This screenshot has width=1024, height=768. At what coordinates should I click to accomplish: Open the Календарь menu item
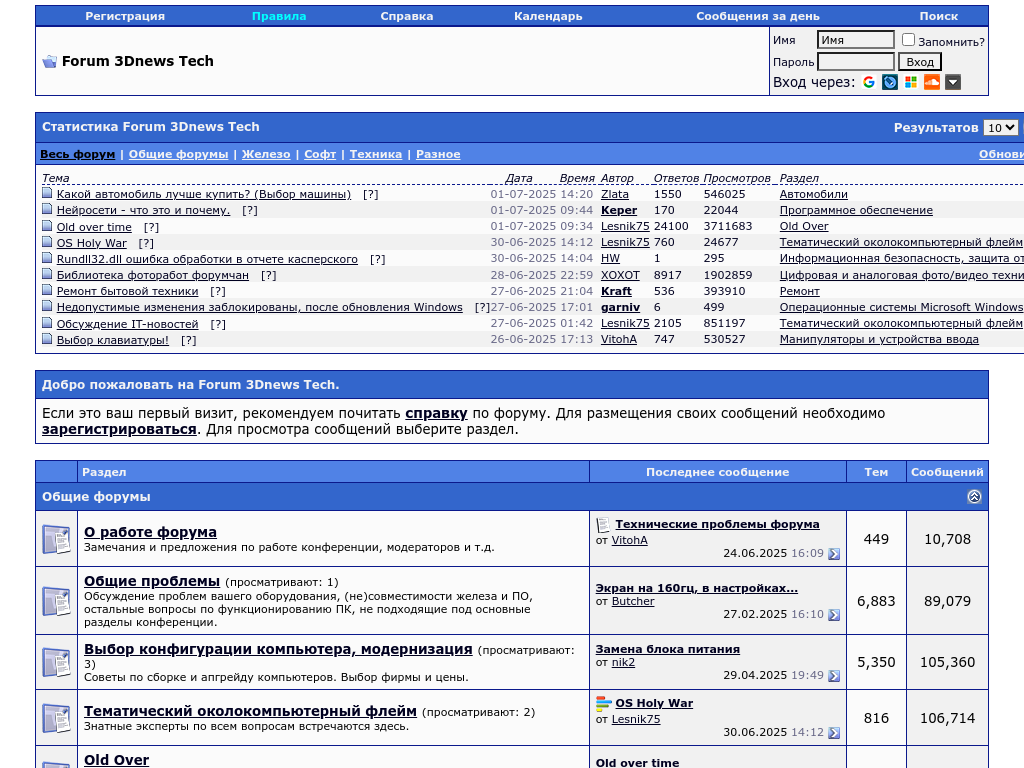click(x=548, y=16)
